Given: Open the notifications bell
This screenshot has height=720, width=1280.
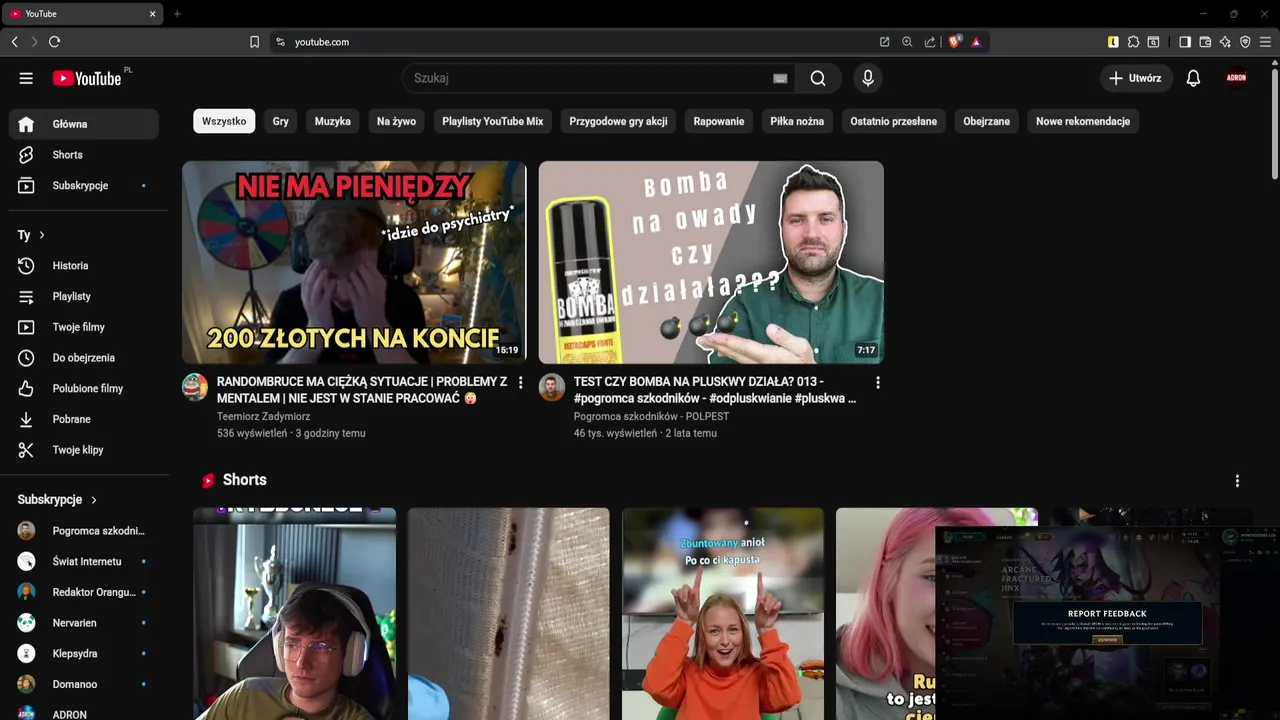Looking at the screenshot, I should click(1193, 78).
